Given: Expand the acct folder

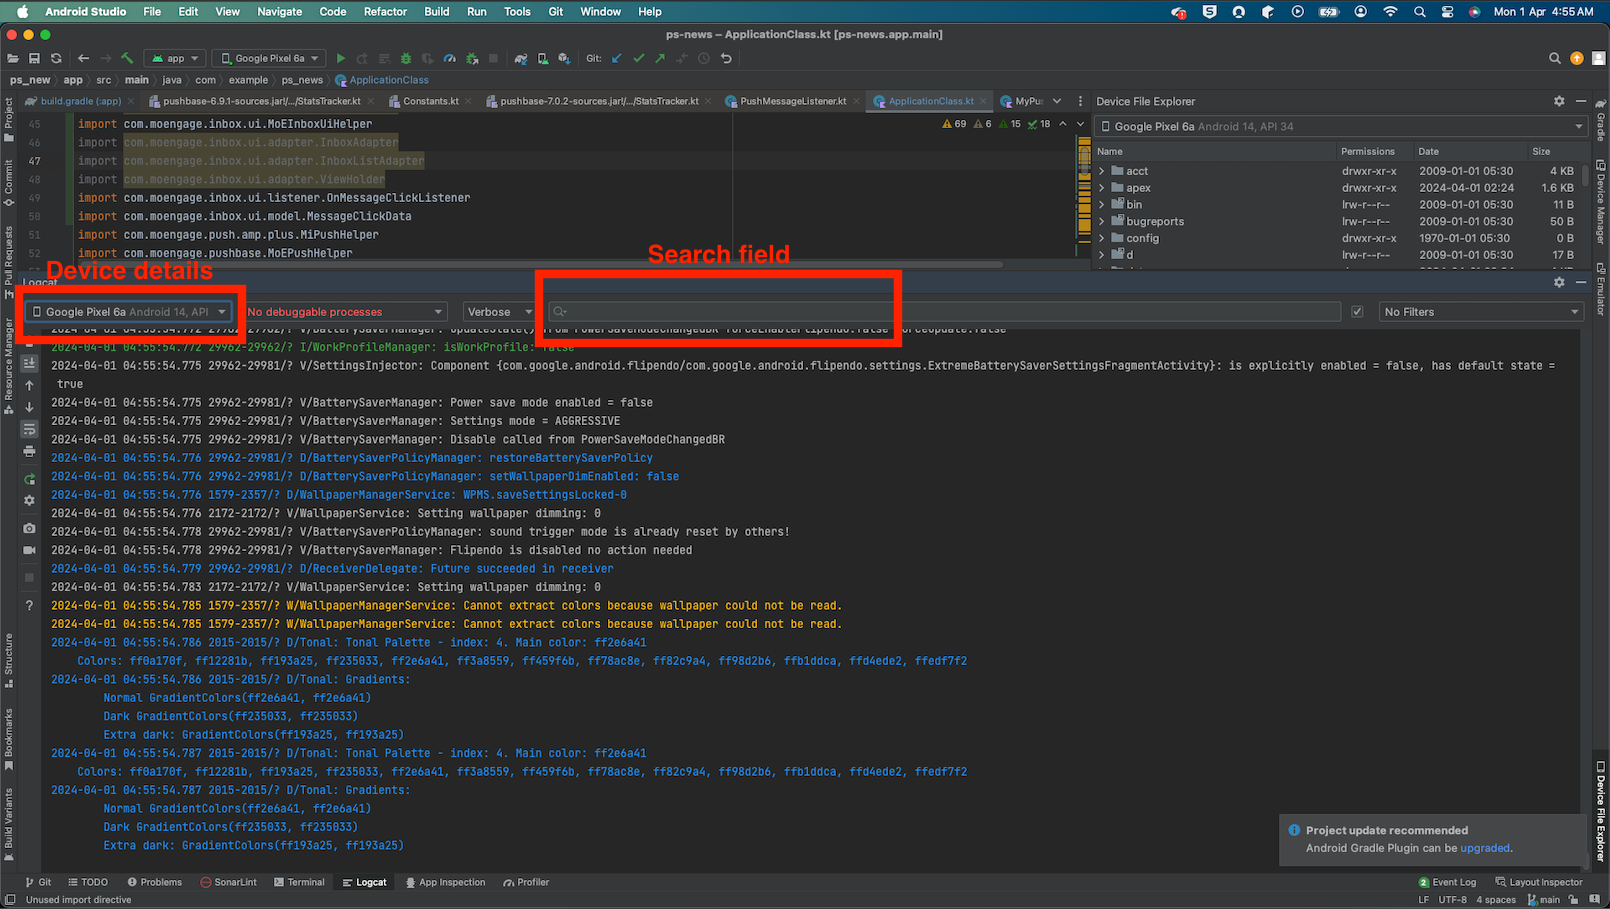Looking at the screenshot, I should 1102,171.
